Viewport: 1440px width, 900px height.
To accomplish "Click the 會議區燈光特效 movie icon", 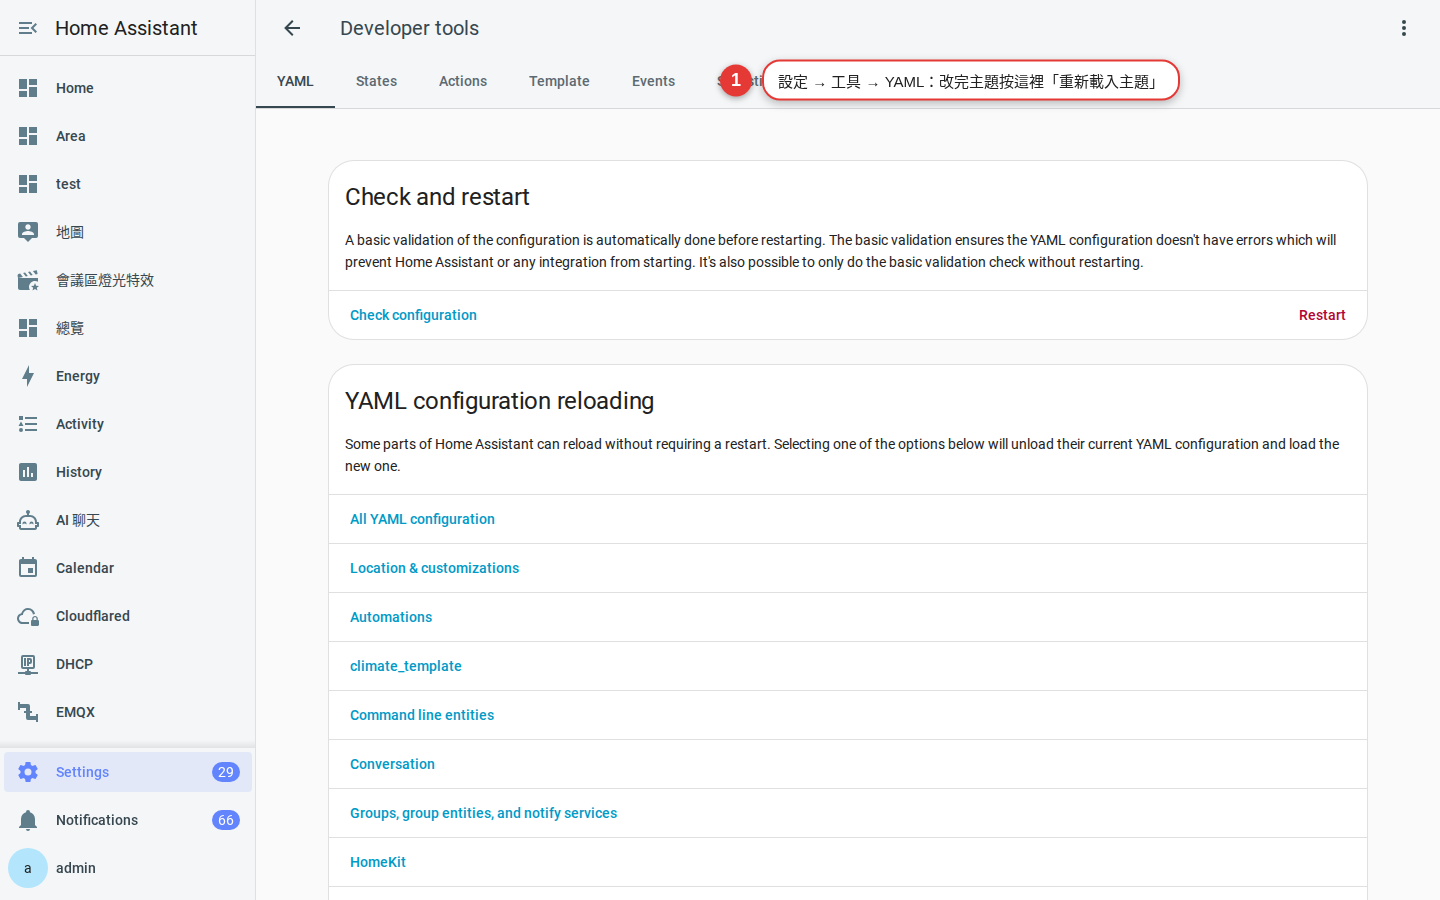I will pyautogui.click(x=28, y=280).
